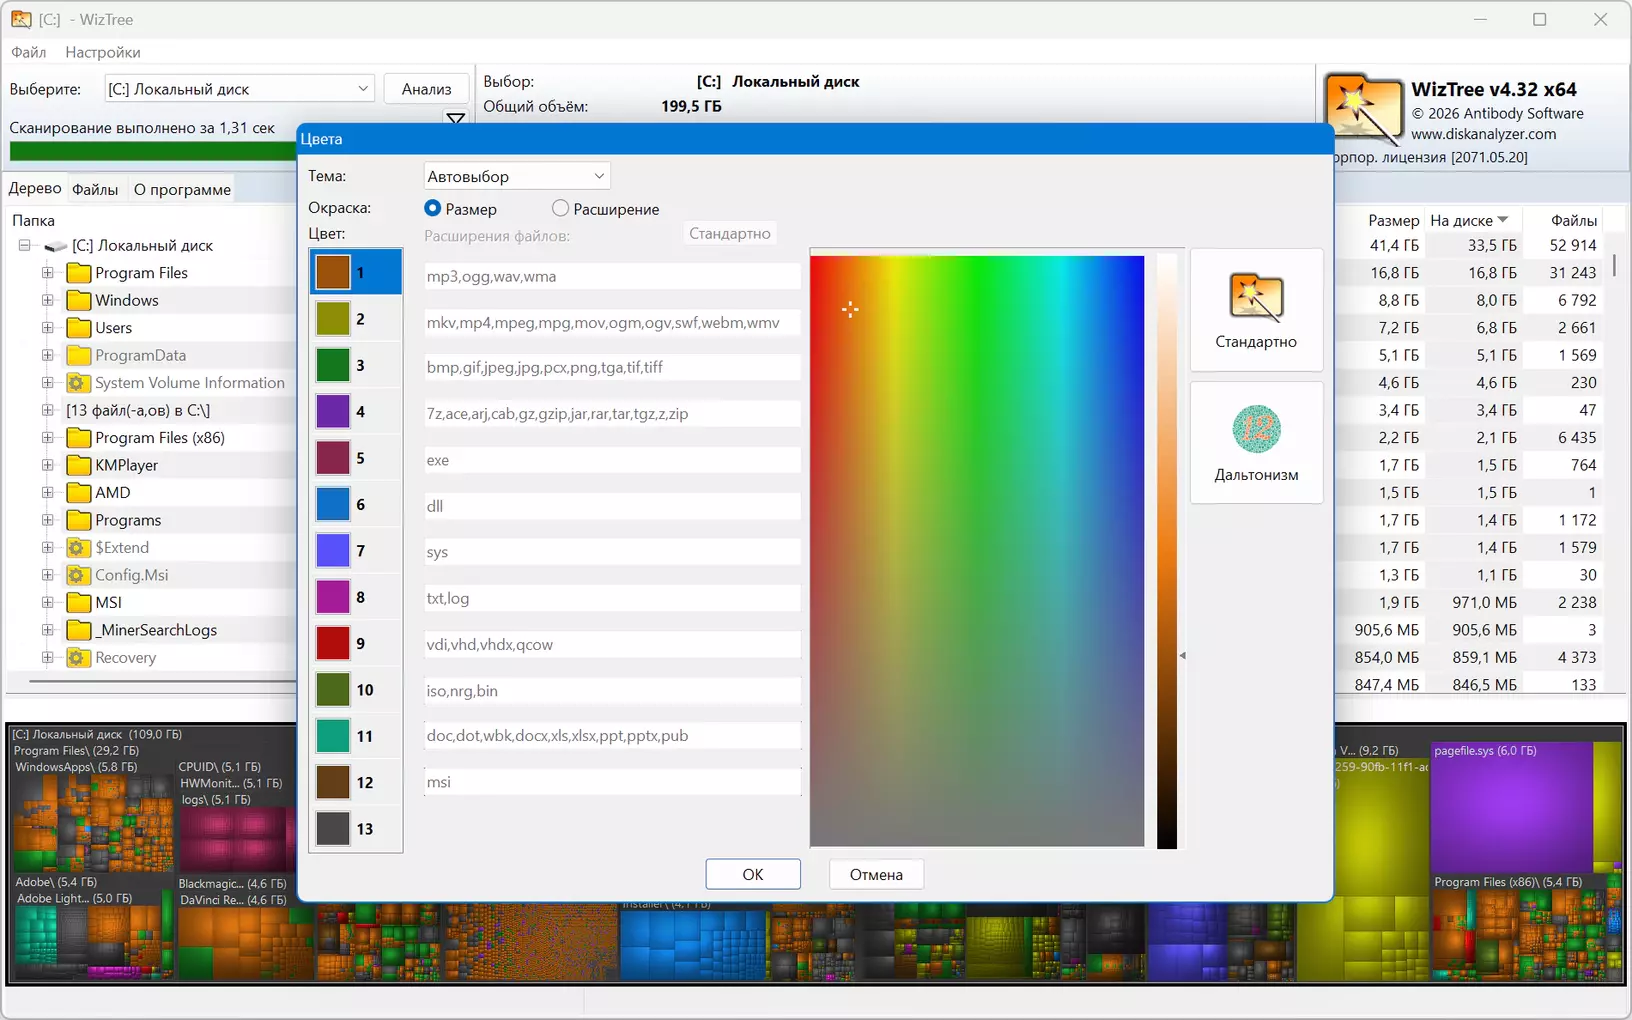Click the _MinerSearchLogs folder icon
Viewport: 1632px width, 1020px height.
point(79,630)
